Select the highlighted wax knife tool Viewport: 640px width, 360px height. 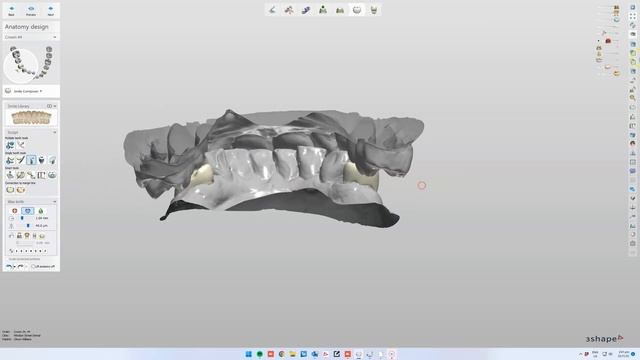coord(31,160)
